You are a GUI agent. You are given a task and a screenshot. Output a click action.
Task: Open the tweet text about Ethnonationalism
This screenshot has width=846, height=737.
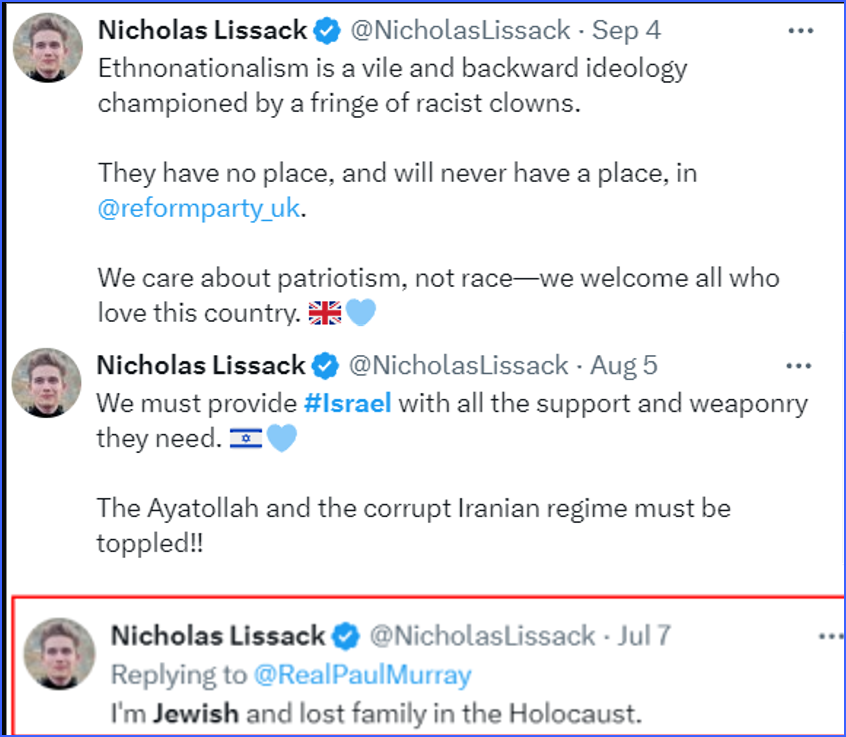click(392, 86)
